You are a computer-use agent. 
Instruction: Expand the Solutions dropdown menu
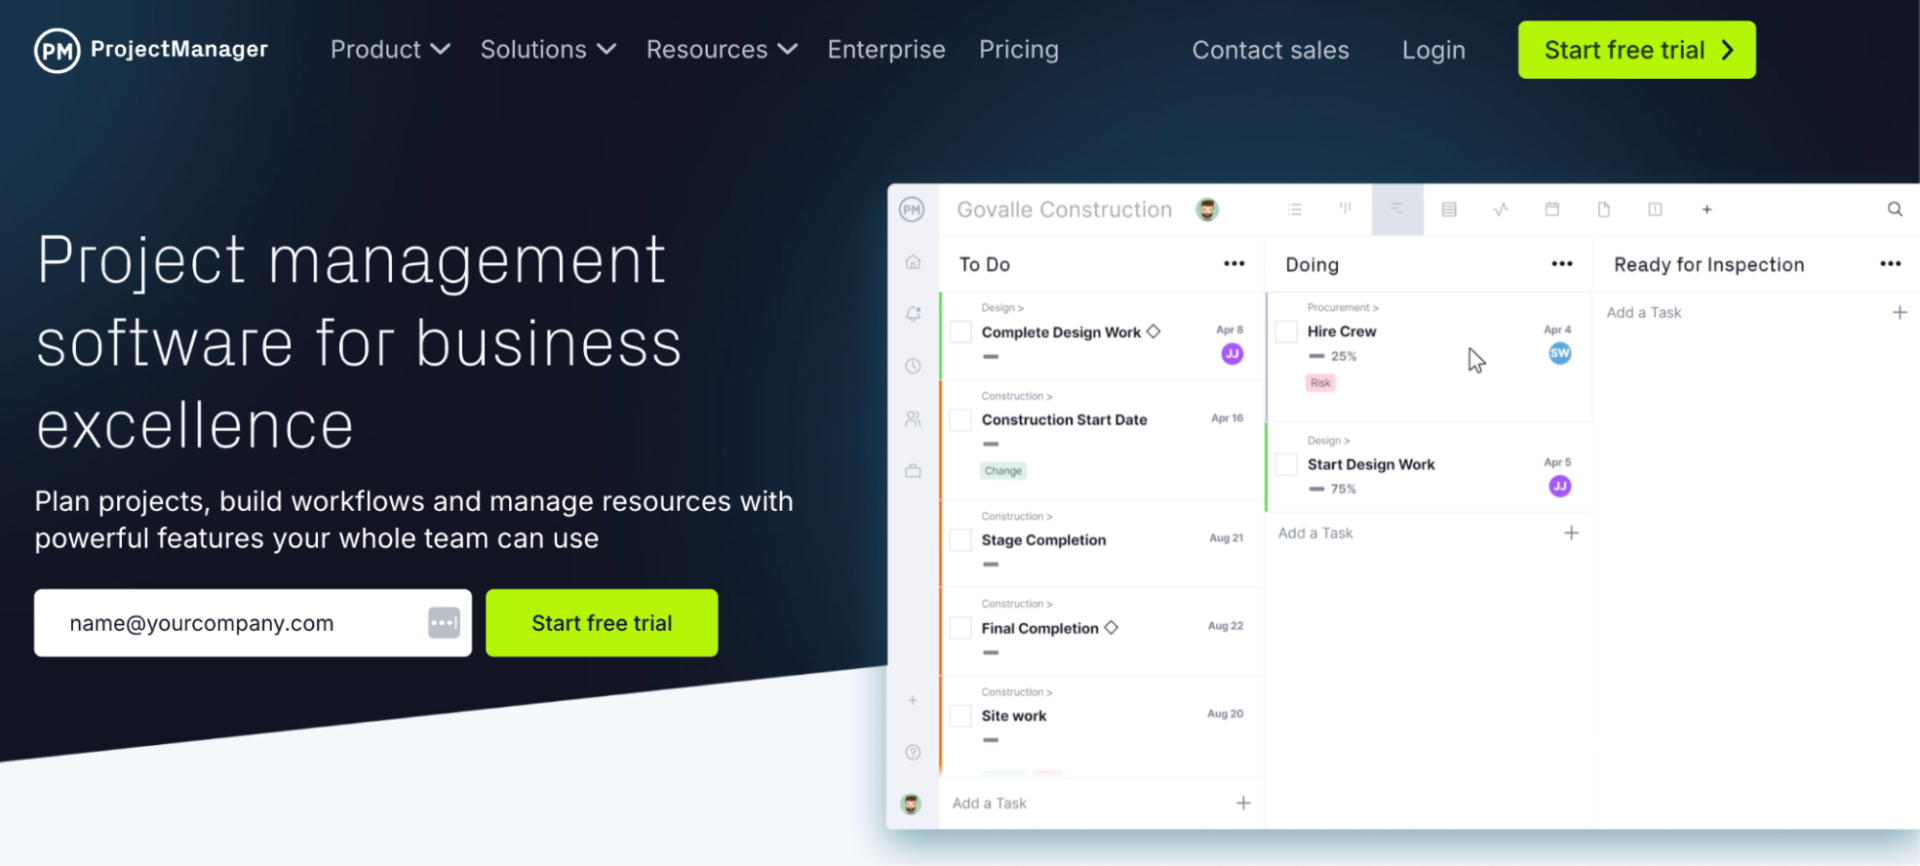point(548,49)
